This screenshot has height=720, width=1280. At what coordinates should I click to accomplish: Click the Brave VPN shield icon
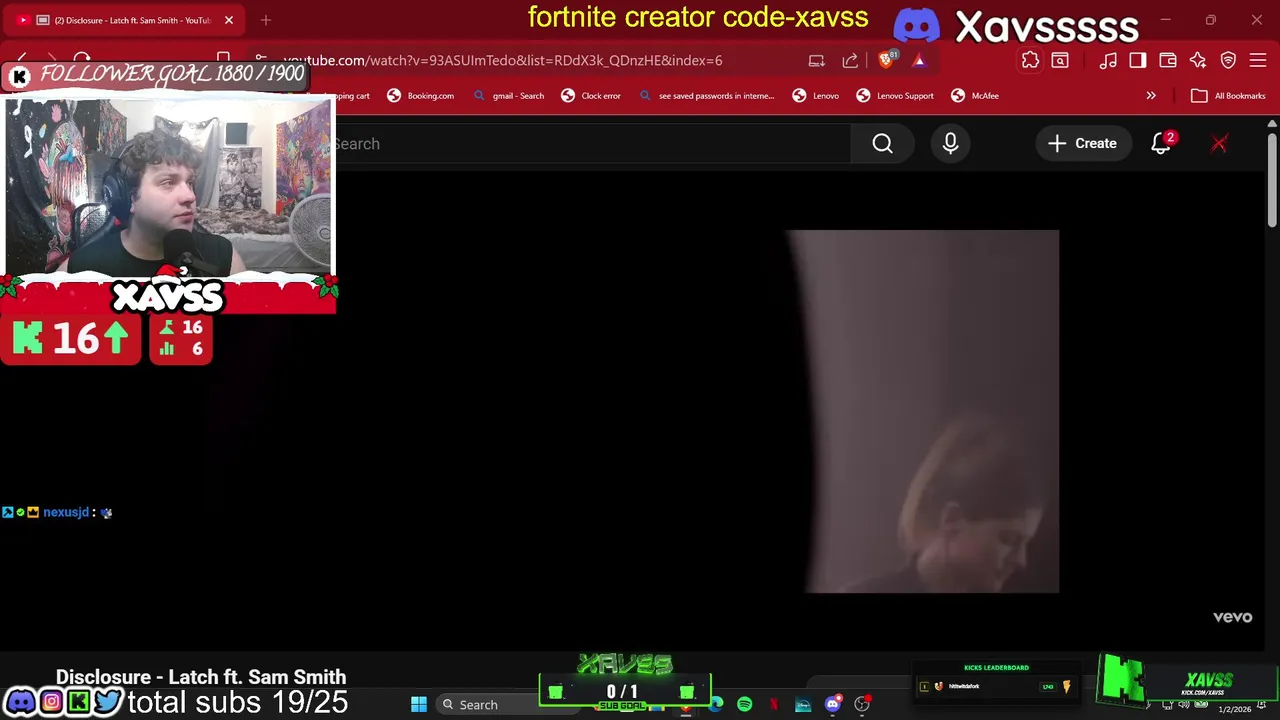[1228, 60]
